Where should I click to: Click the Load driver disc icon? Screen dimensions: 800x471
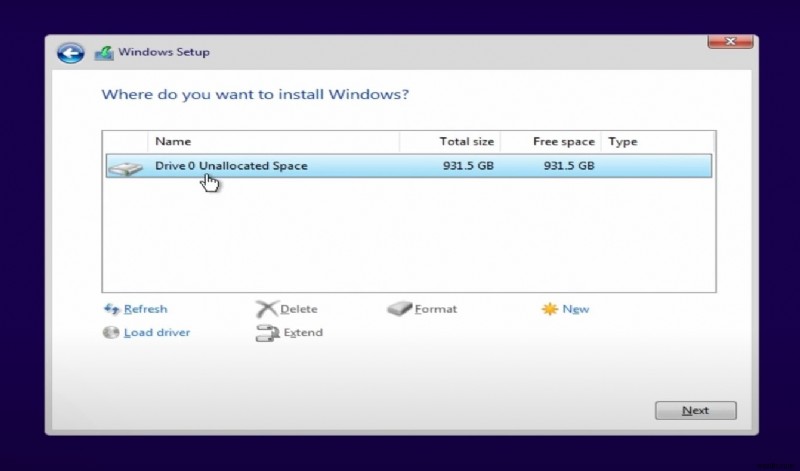[x=111, y=333]
